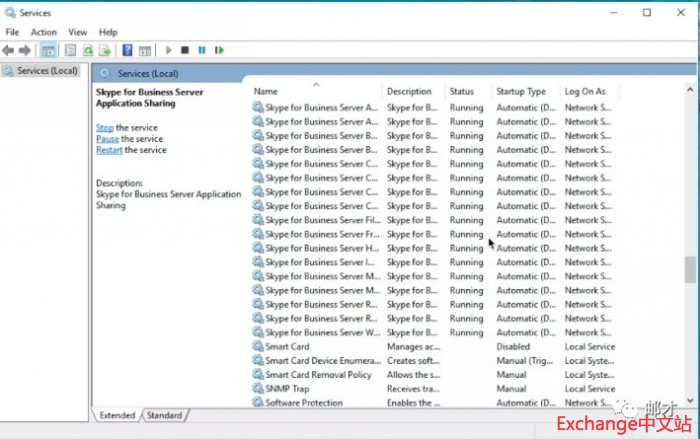Click the Start Service play icon

pyautogui.click(x=169, y=50)
